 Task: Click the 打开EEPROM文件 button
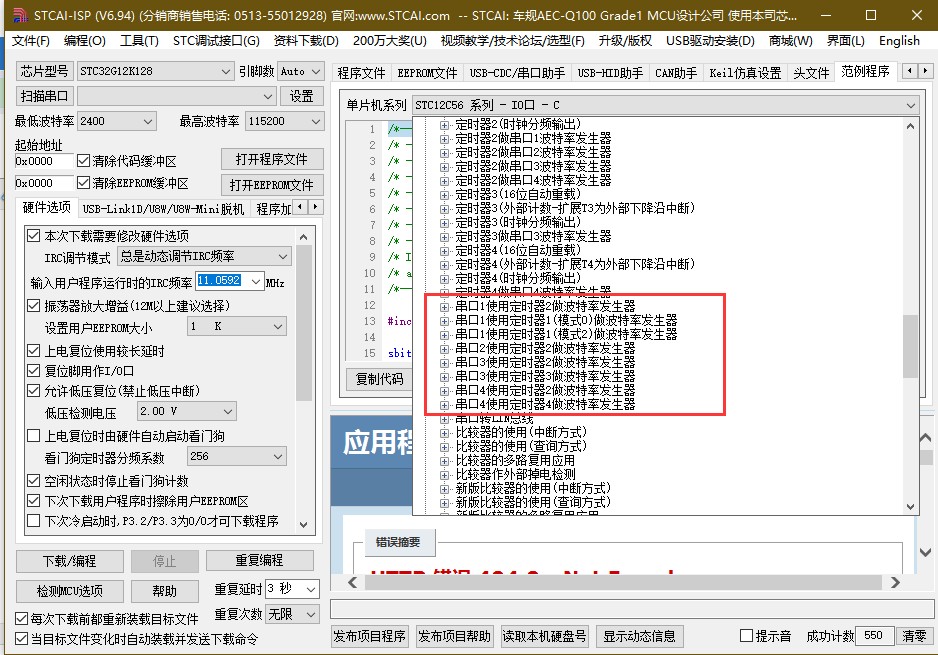pos(272,185)
